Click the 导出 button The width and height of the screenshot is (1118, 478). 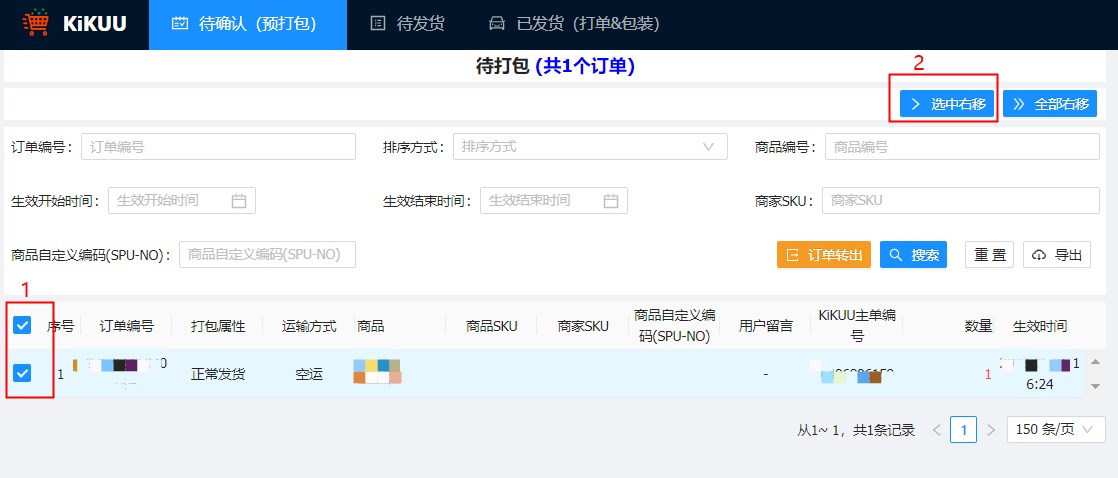point(1057,255)
